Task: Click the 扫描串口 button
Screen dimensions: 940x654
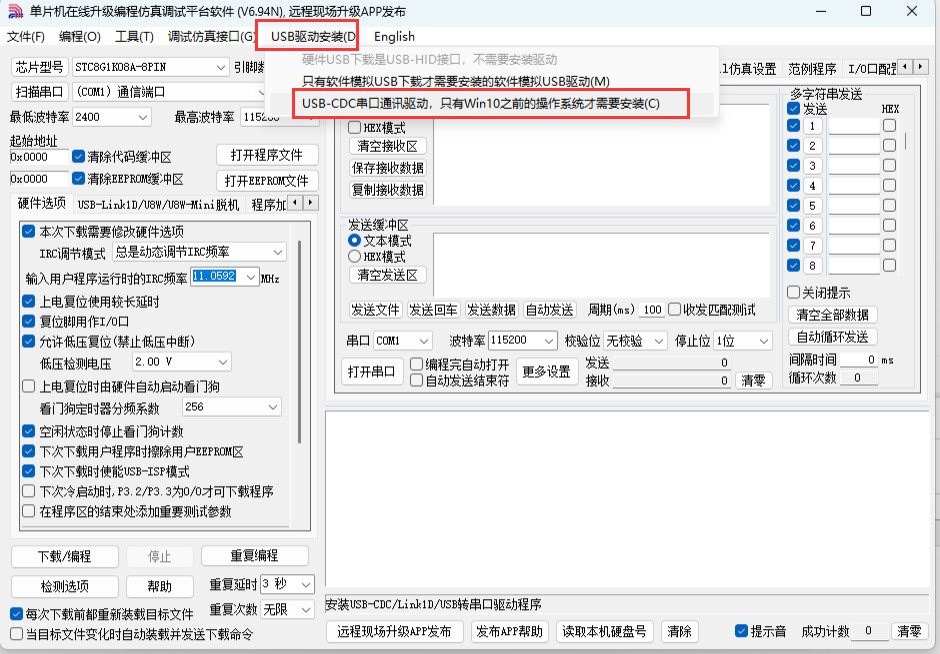Action: [x=40, y=92]
